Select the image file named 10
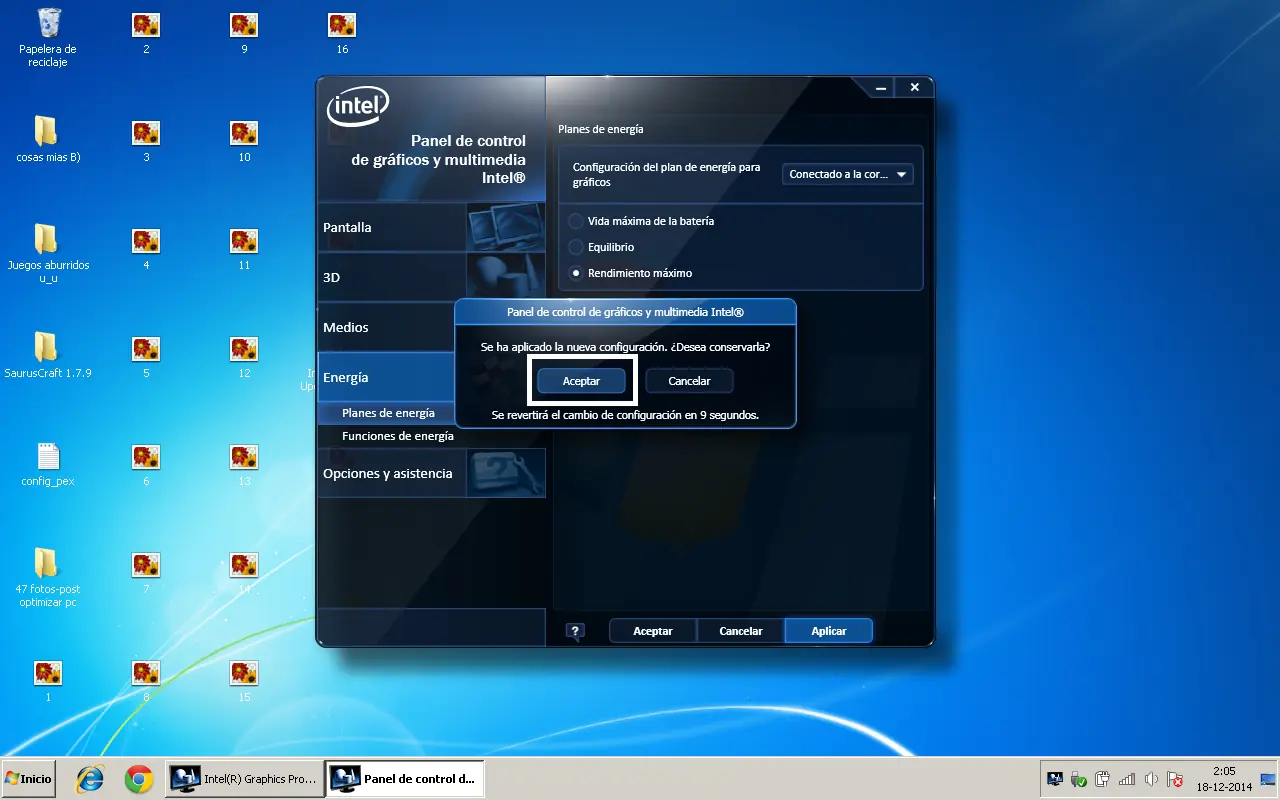Screen dimensions: 1280x800 pos(244,140)
